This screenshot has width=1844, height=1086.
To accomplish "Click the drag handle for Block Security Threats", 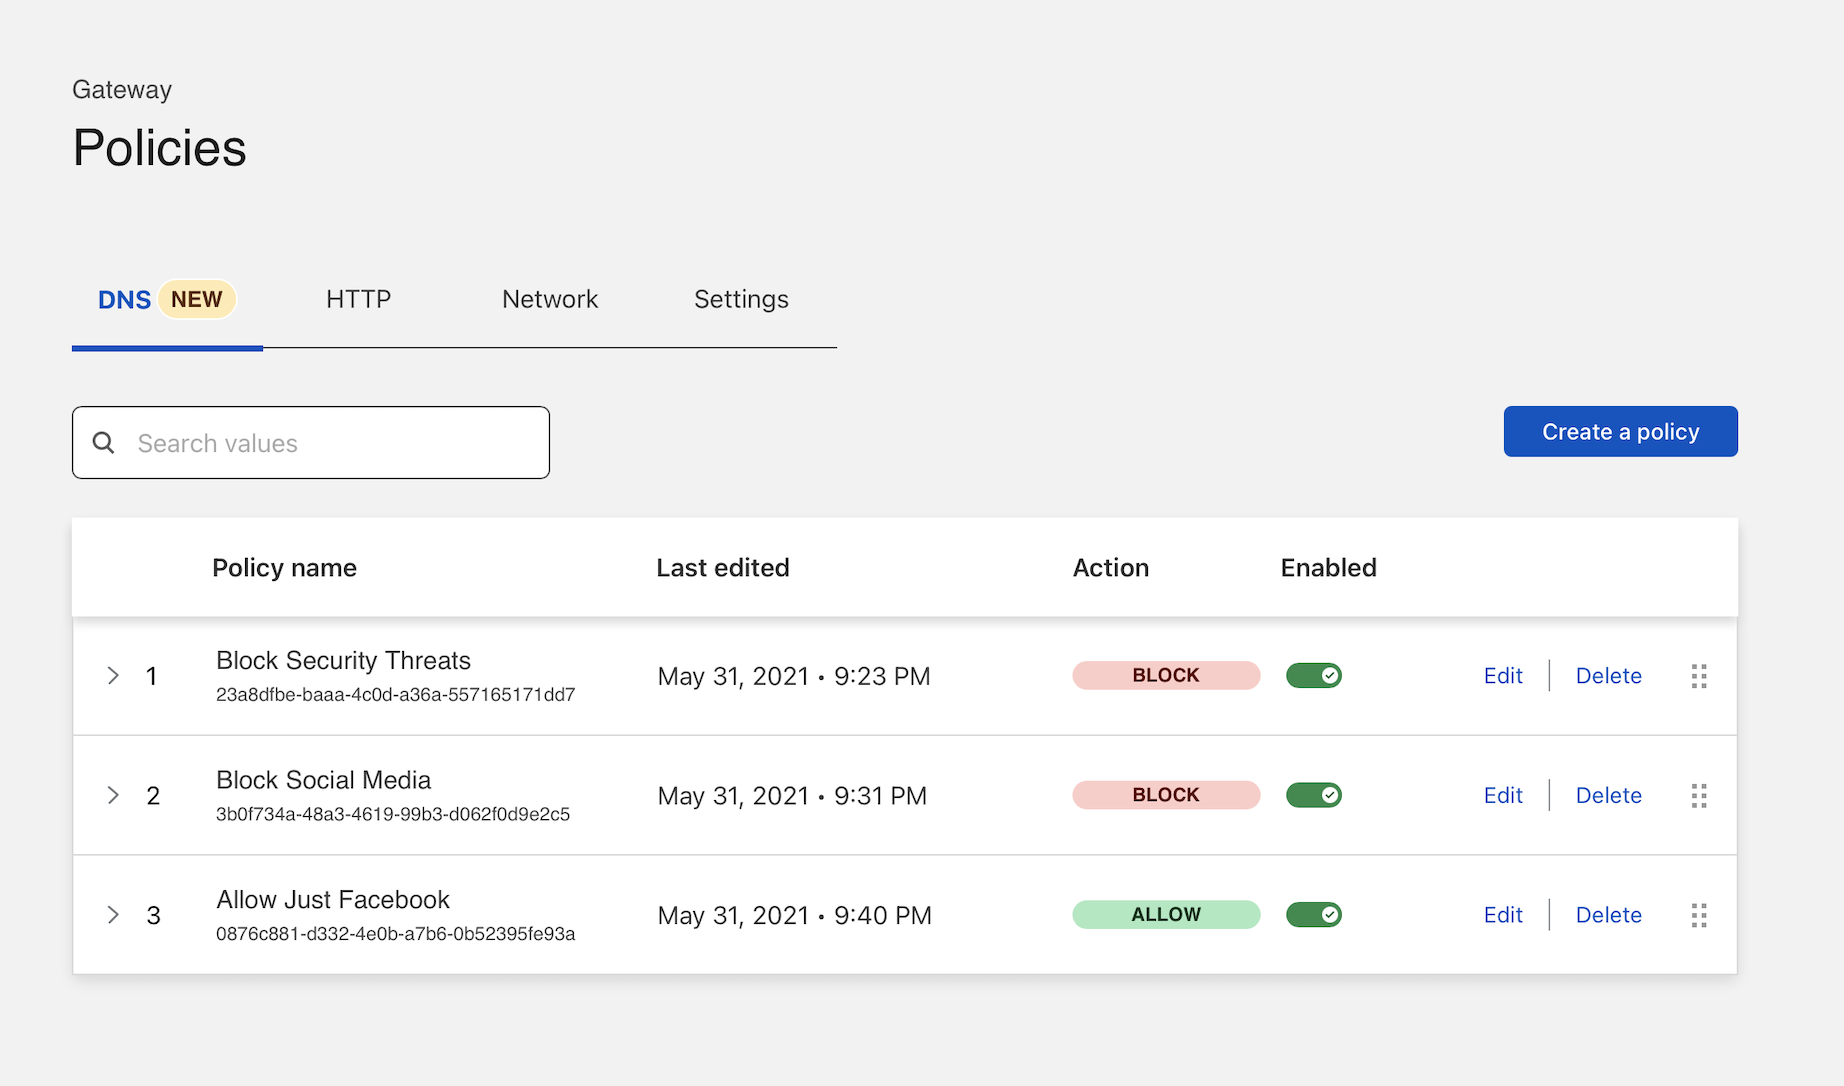I will point(1698,676).
